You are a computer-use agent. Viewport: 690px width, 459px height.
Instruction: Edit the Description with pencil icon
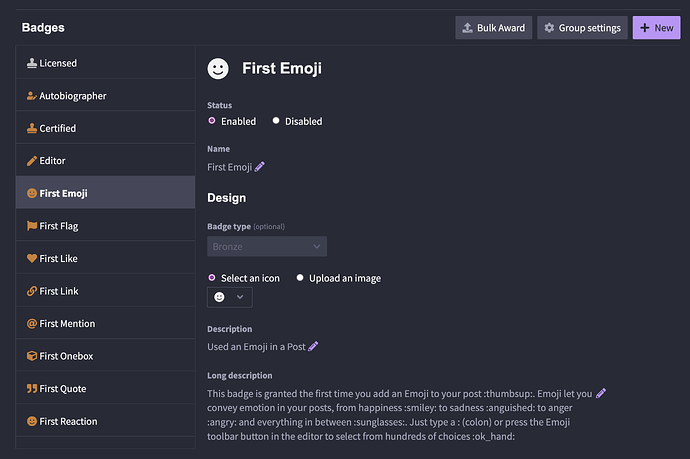click(x=313, y=346)
